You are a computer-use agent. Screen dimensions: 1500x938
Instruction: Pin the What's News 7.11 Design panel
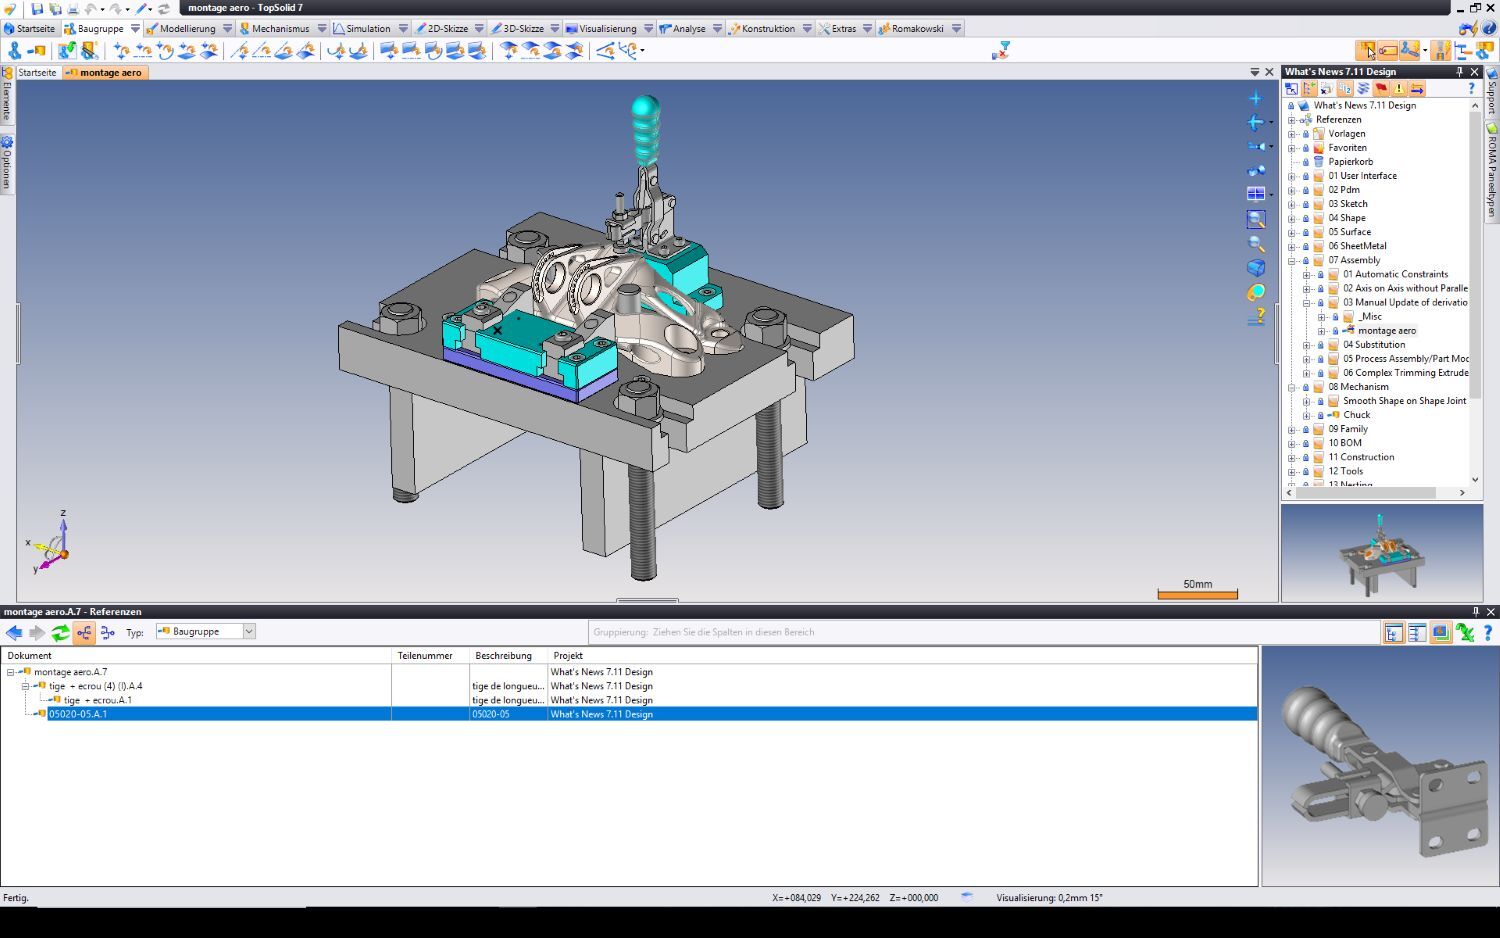point(1459,71)
